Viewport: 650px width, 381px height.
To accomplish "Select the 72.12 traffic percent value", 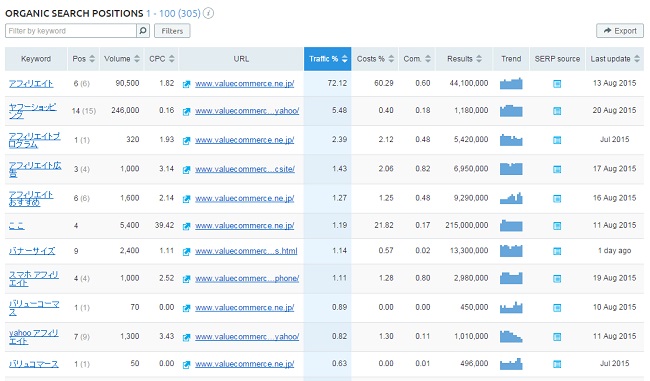I will click(337, 83).
